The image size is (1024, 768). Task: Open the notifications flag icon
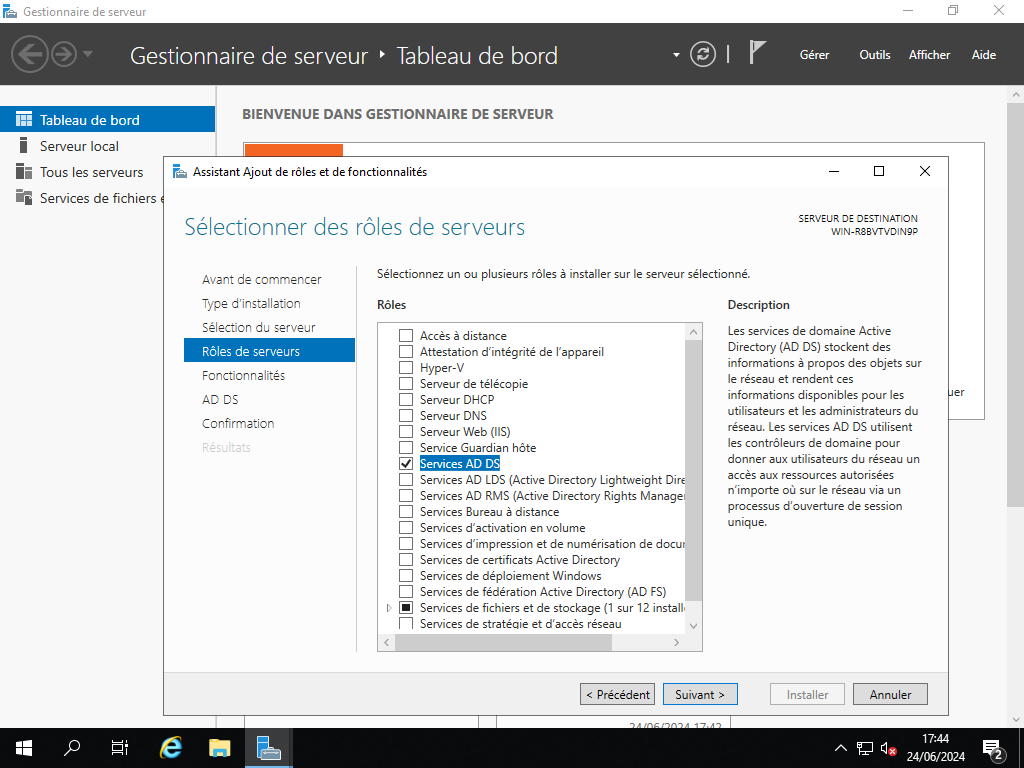coord(757,53)
